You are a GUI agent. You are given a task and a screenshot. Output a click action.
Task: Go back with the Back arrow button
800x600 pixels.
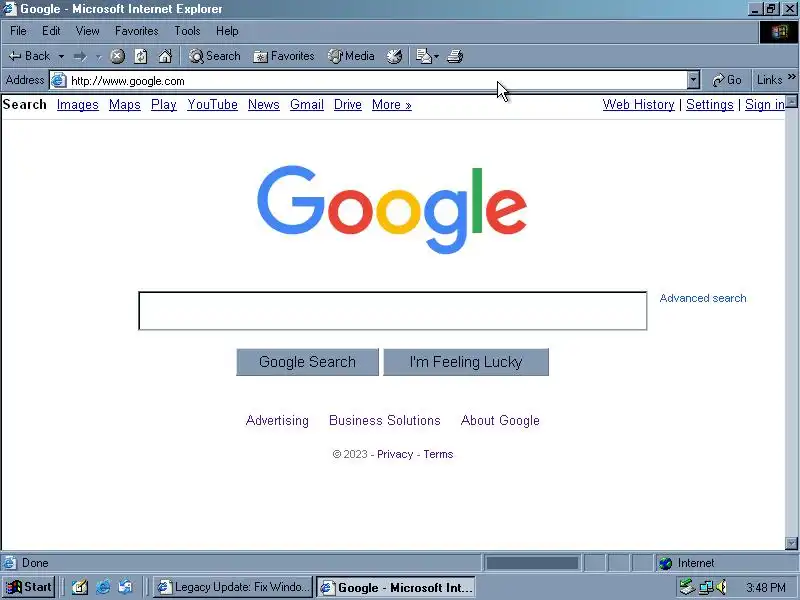coord(30,56)
